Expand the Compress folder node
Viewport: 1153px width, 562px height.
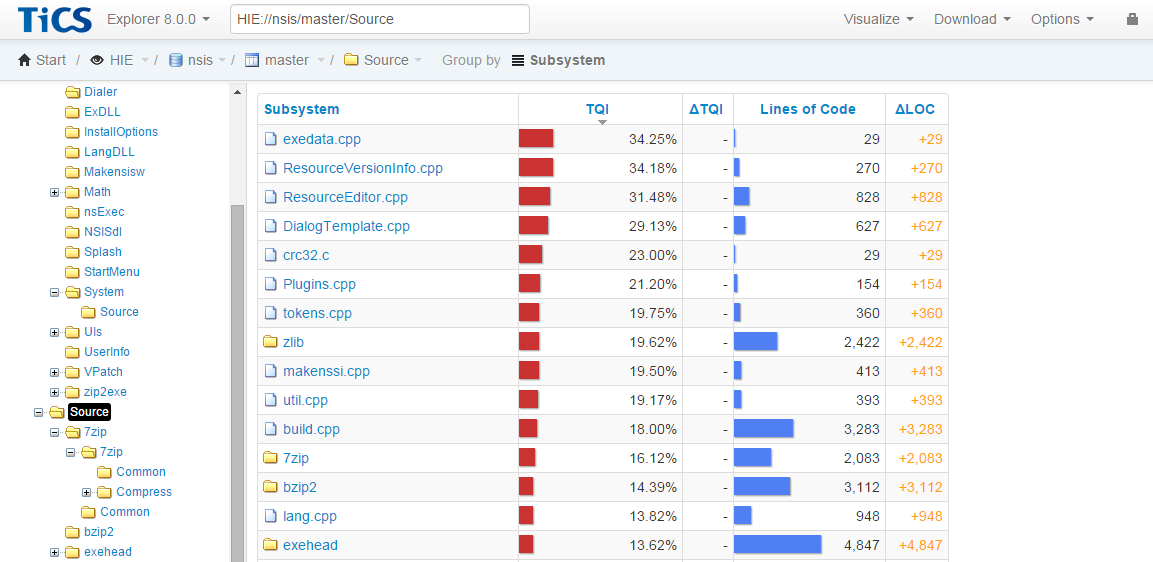[x=87, y=492]
